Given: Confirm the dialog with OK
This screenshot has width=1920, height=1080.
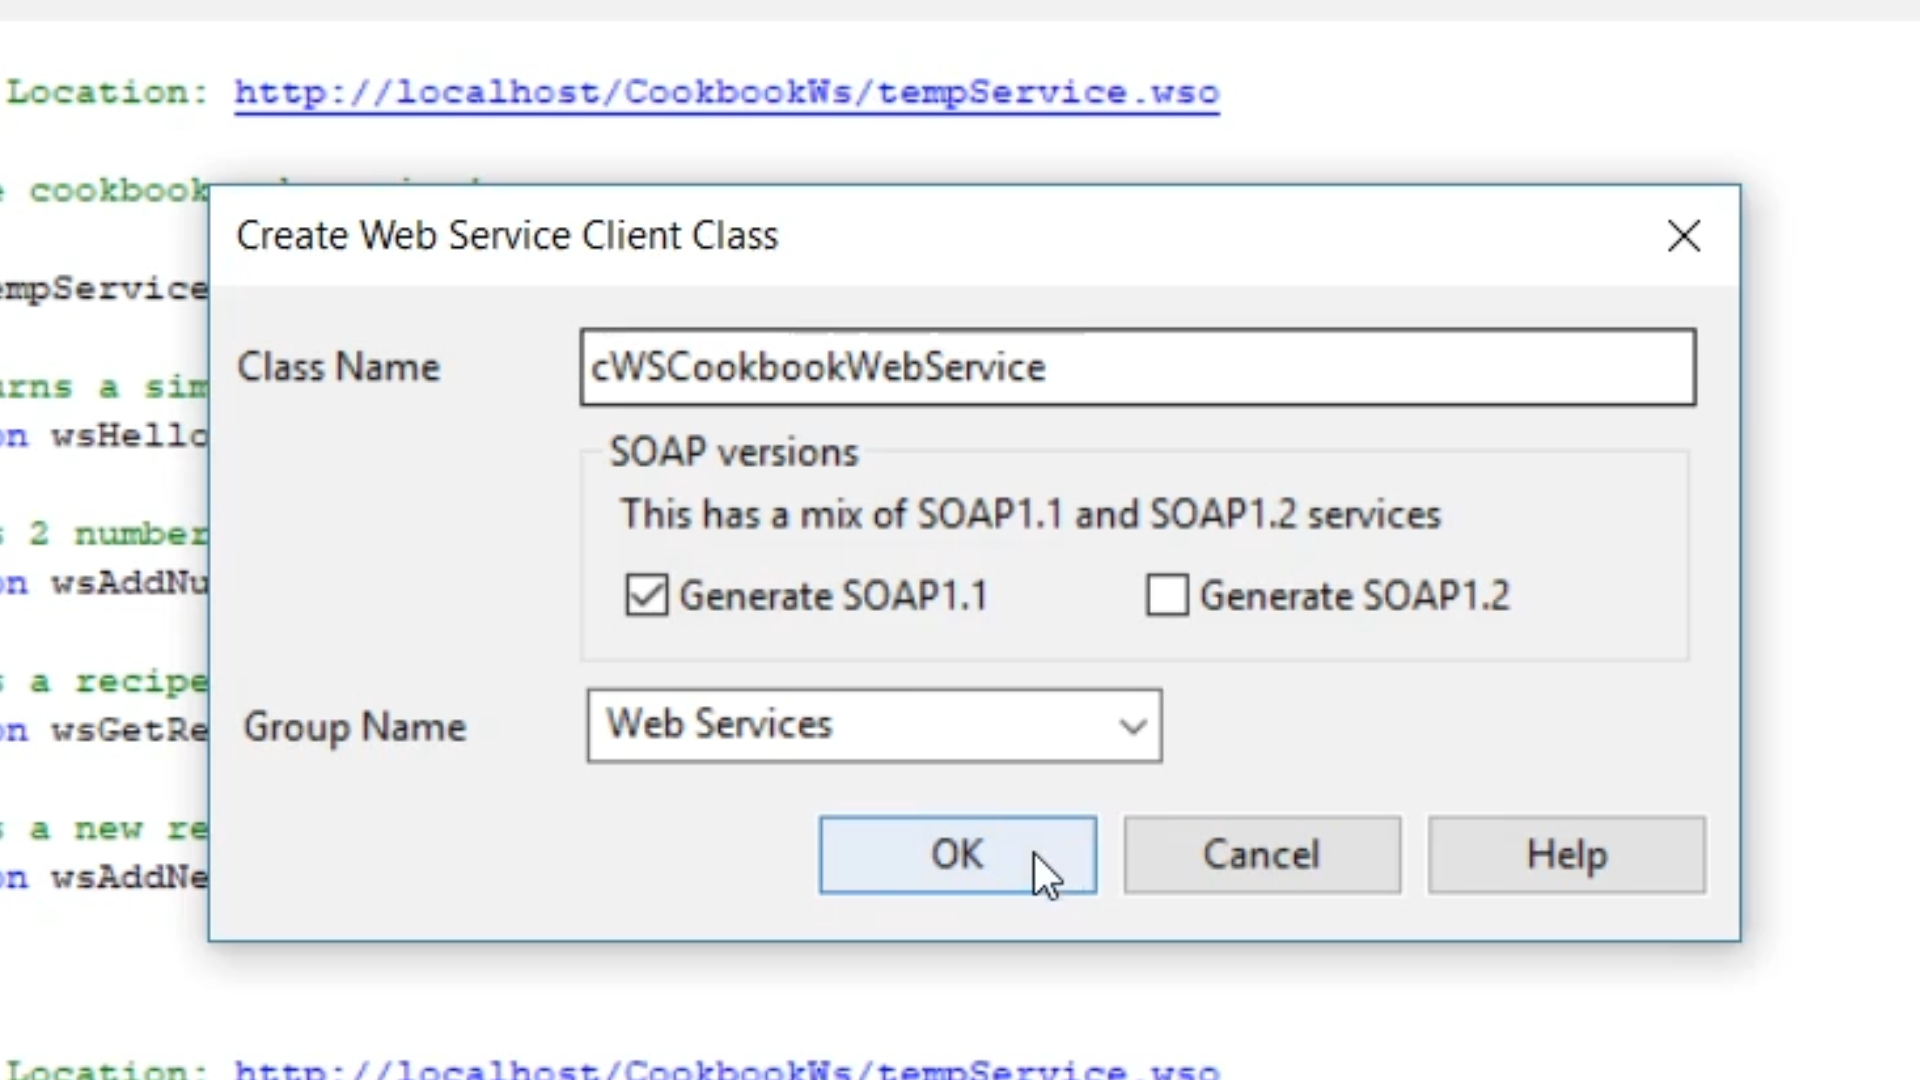Looking at the screenshot, I should coord(957,855).
